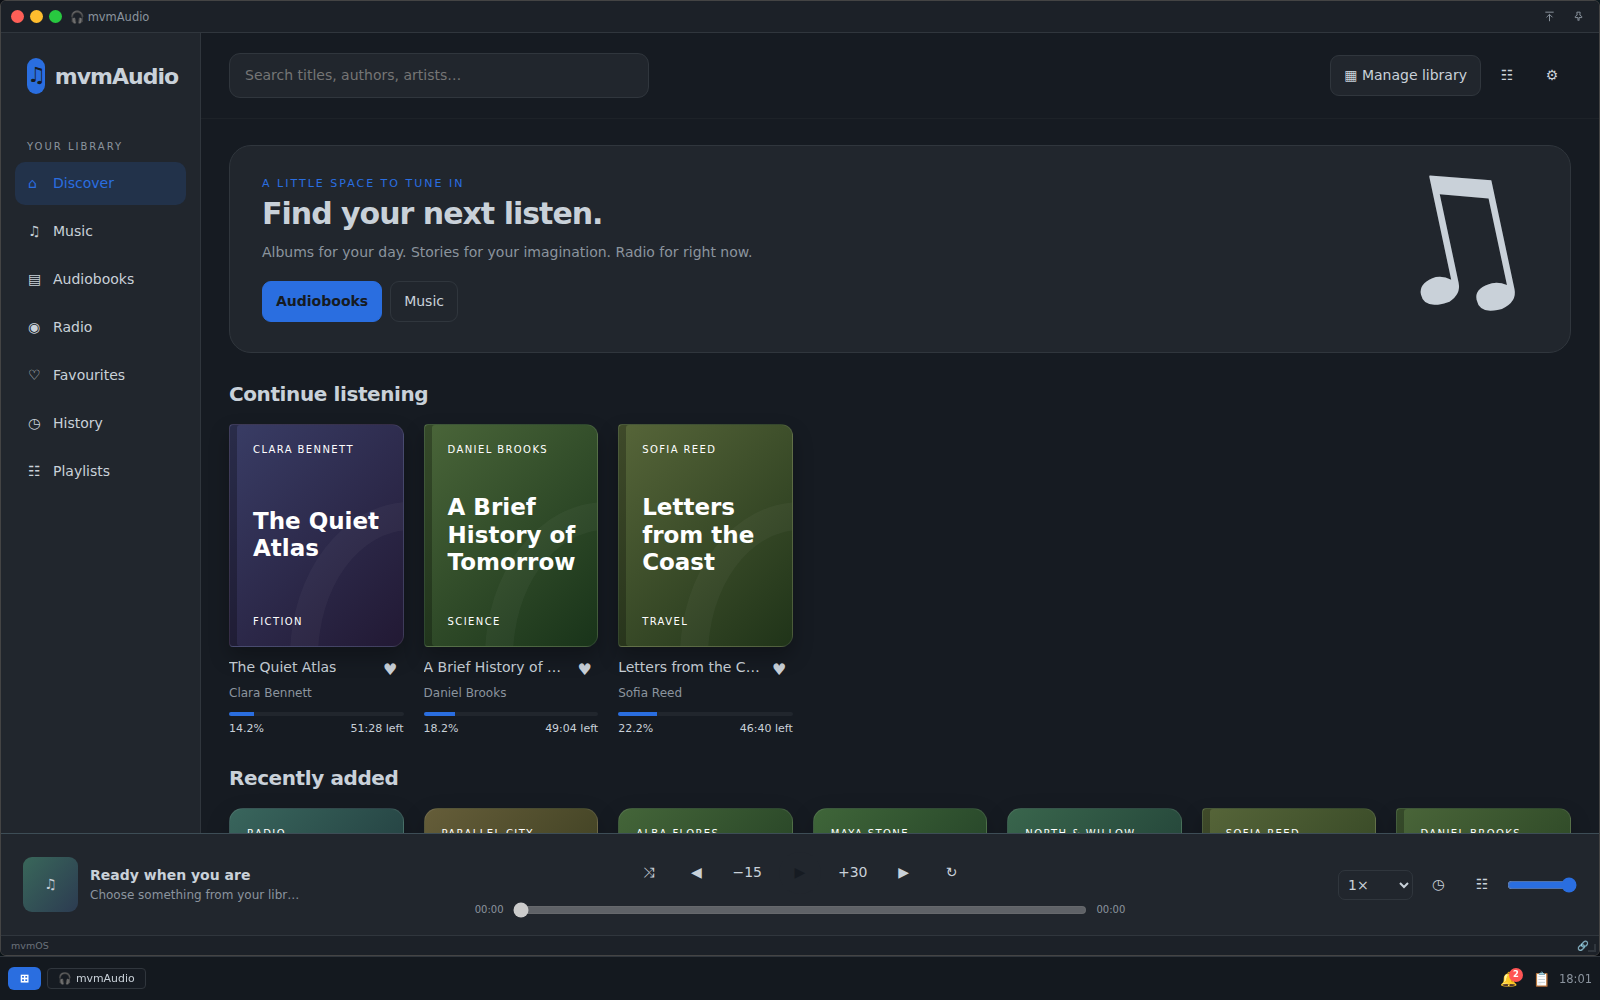Open The Quiet Atlas cover
The width and height of the screenshot is (1600, 1000).
tap(316, 536)
